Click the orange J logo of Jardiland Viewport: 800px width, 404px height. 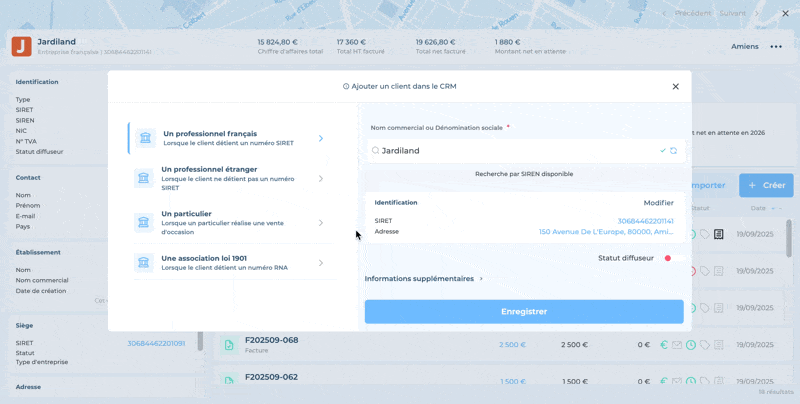click(21, 46)
